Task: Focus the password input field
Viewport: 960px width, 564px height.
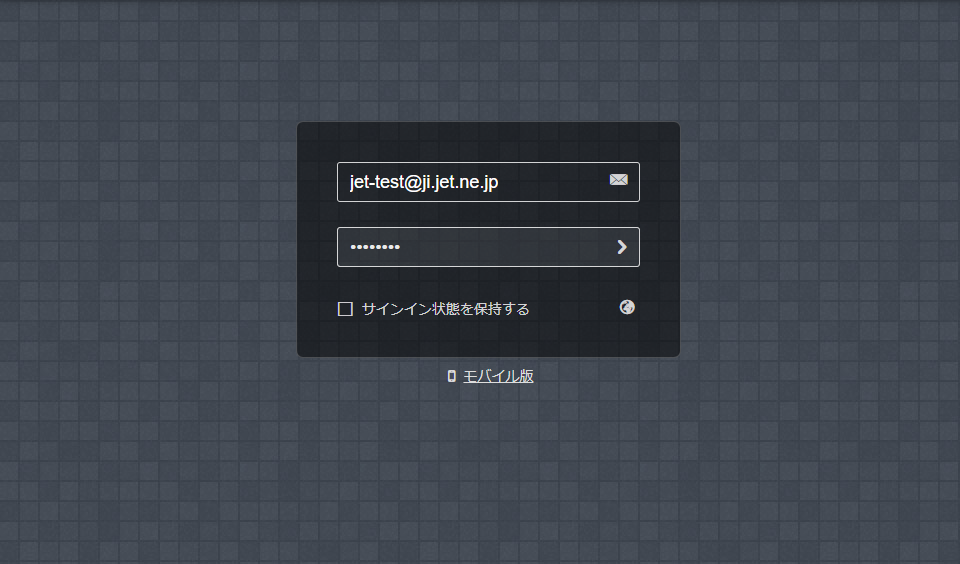Action: (488, 247)
